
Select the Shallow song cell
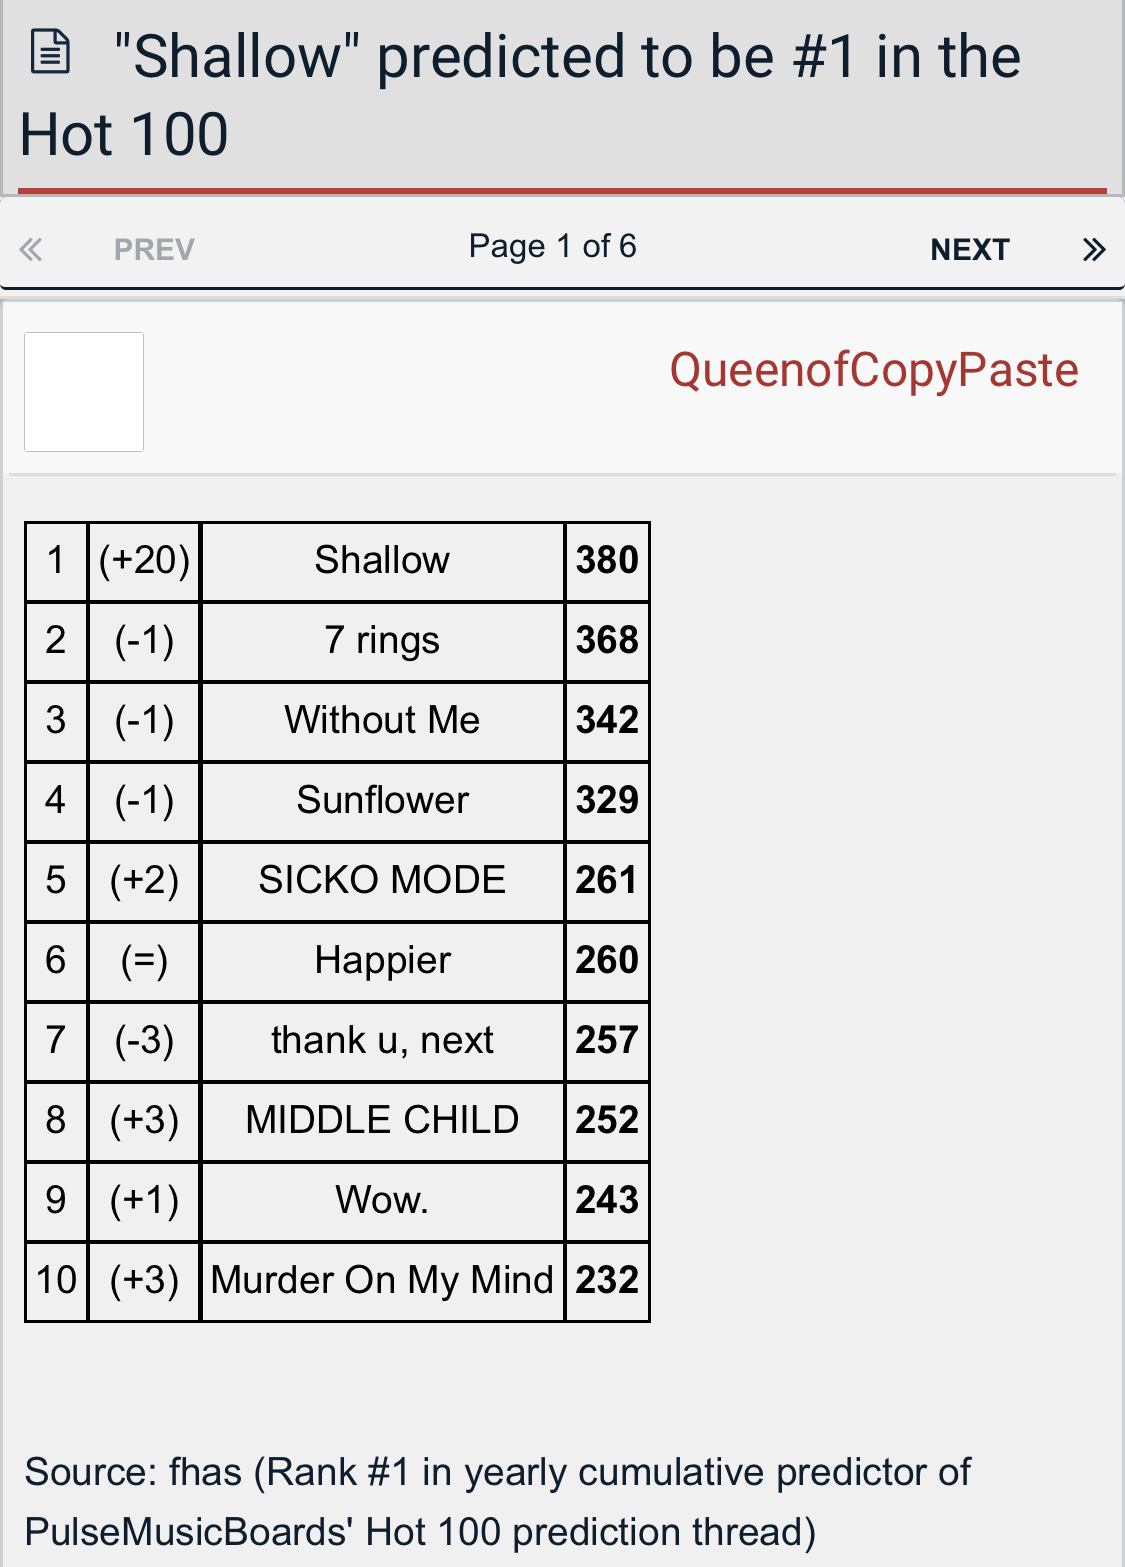click(x=382, y=561)
